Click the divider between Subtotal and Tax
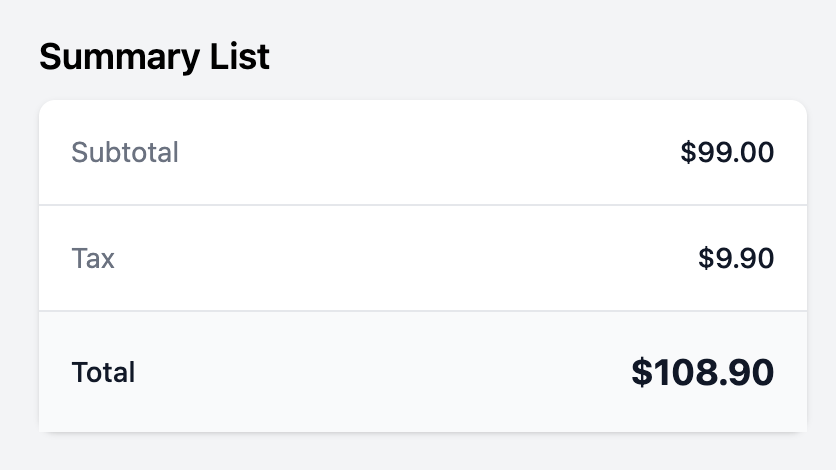 coord(423,205)
